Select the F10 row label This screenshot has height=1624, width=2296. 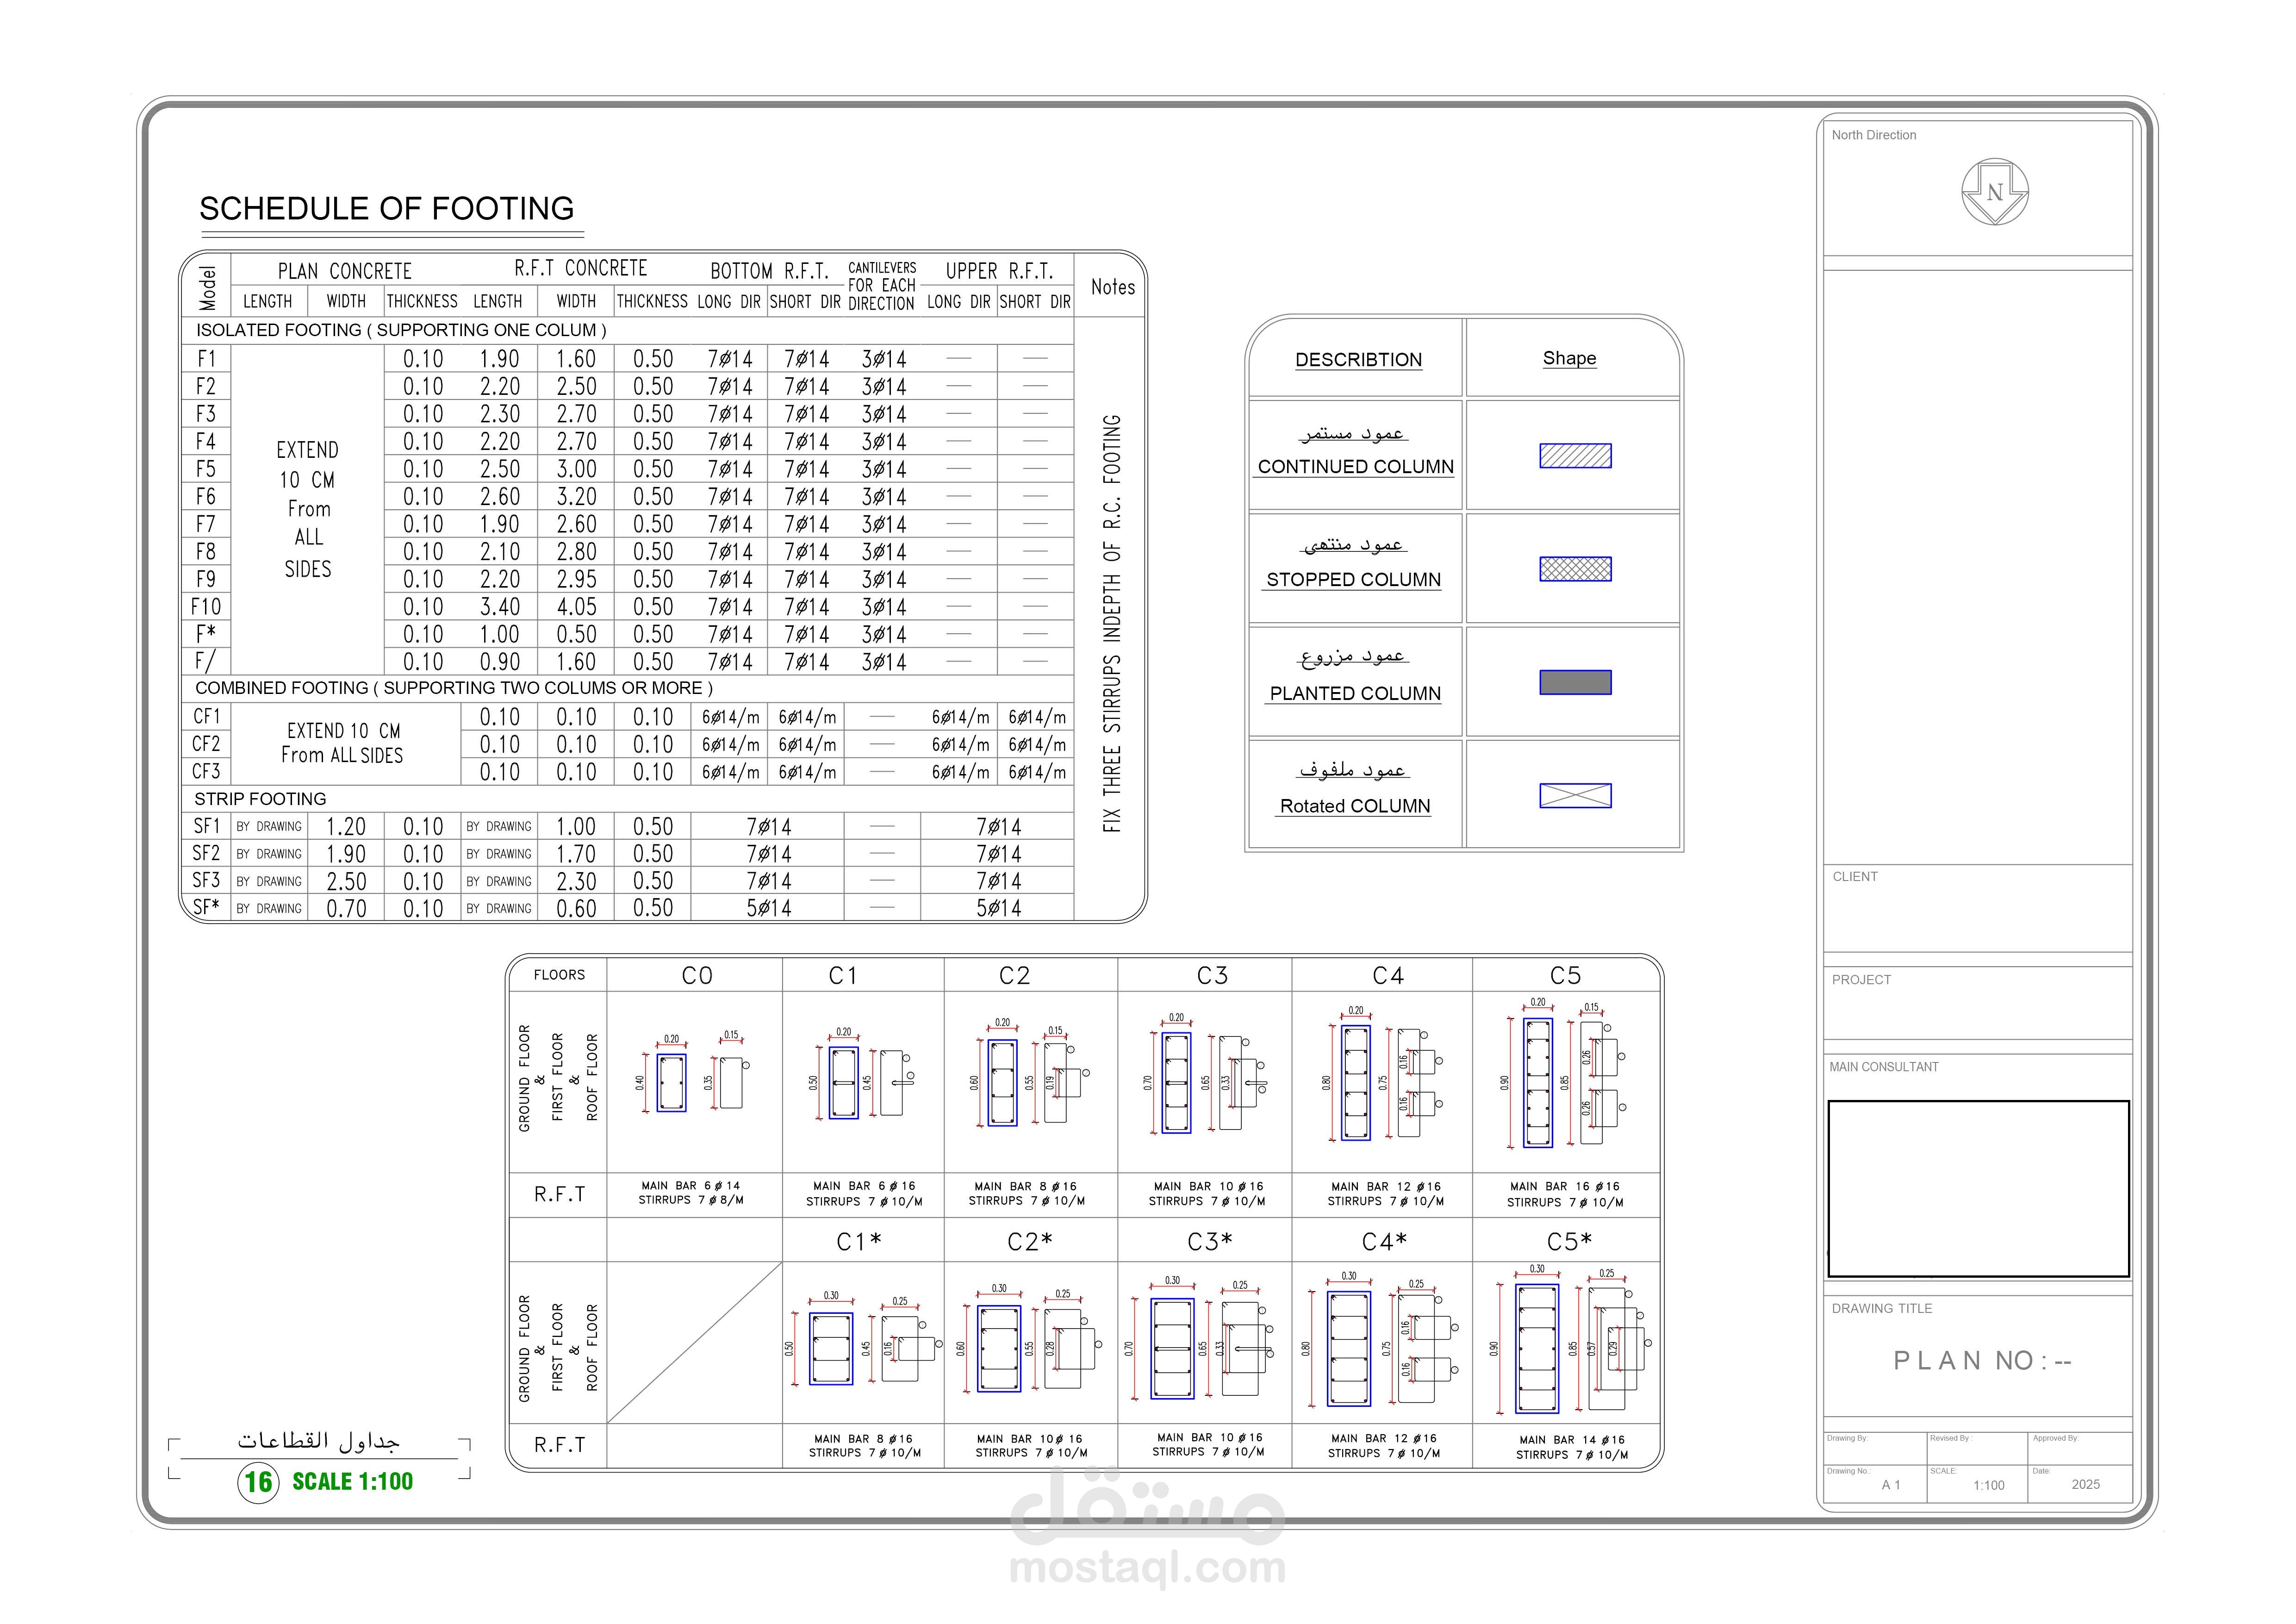click(206, 607)
